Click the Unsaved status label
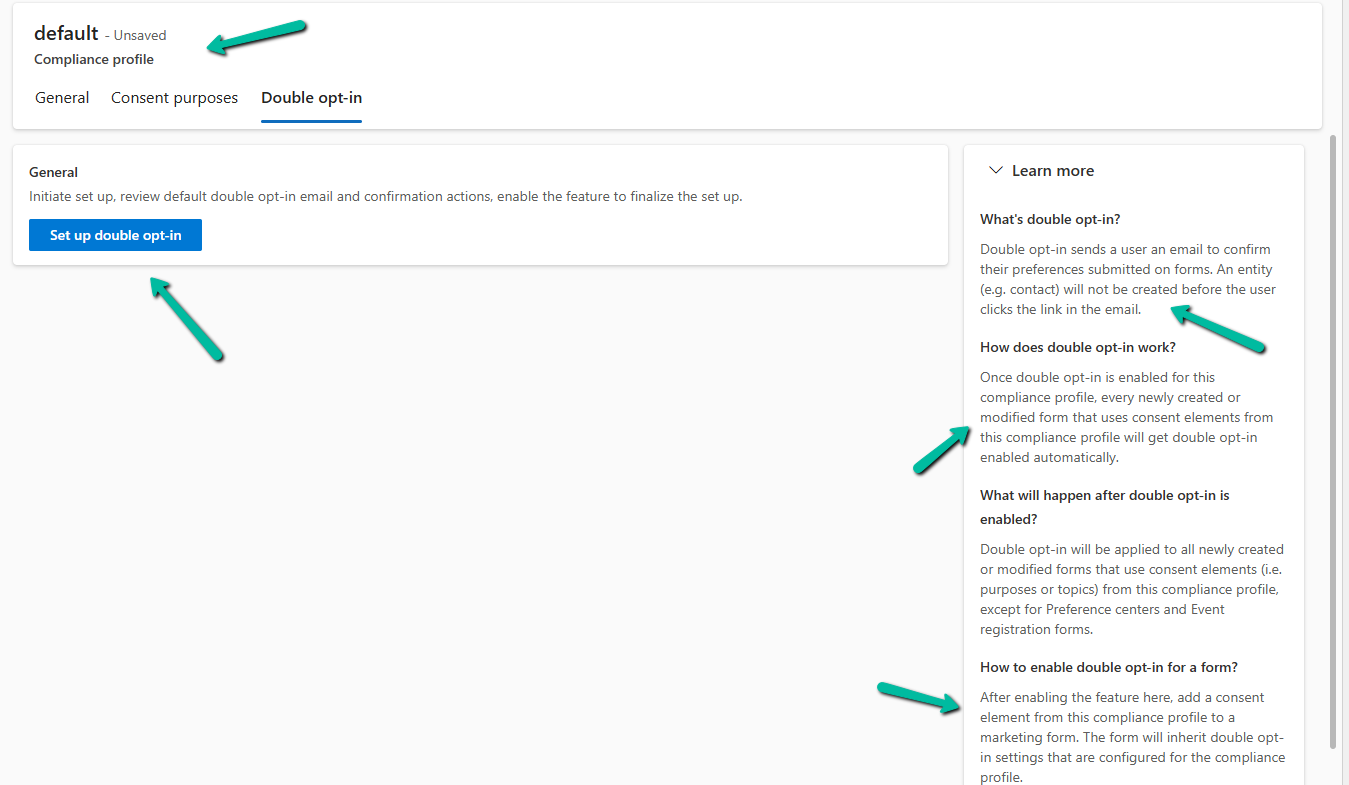Image resolution: width=1349 pixels, height=785 pixels. tap(138, 35)
